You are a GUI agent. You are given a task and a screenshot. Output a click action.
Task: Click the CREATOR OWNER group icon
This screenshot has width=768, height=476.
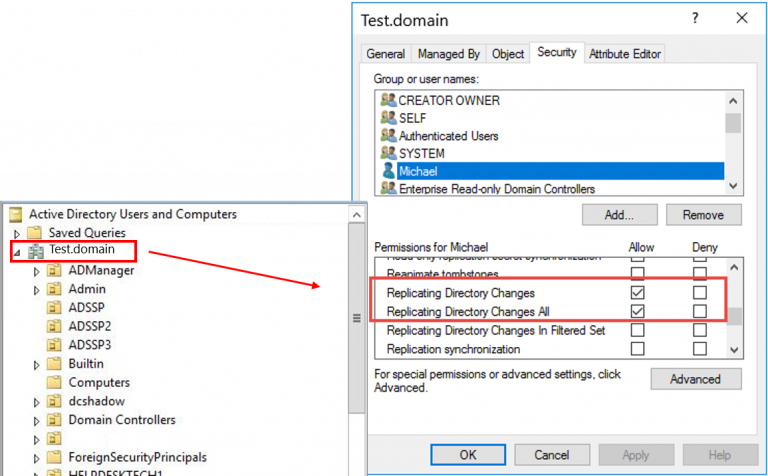(388, 100)
